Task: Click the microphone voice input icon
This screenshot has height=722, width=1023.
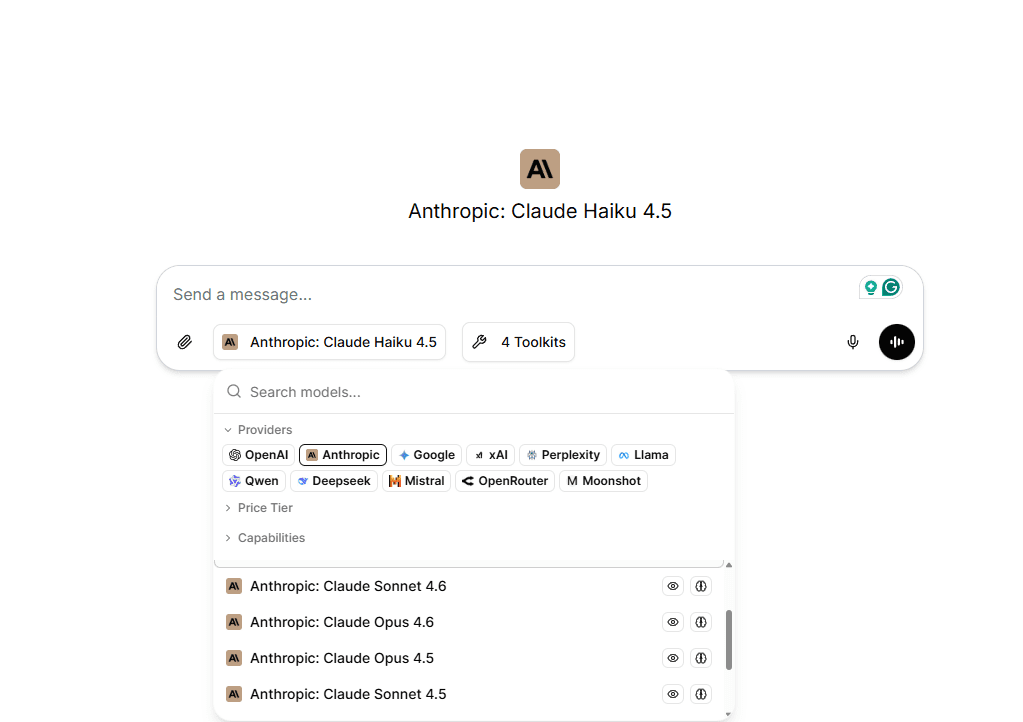Action: (x=853, y=342)
